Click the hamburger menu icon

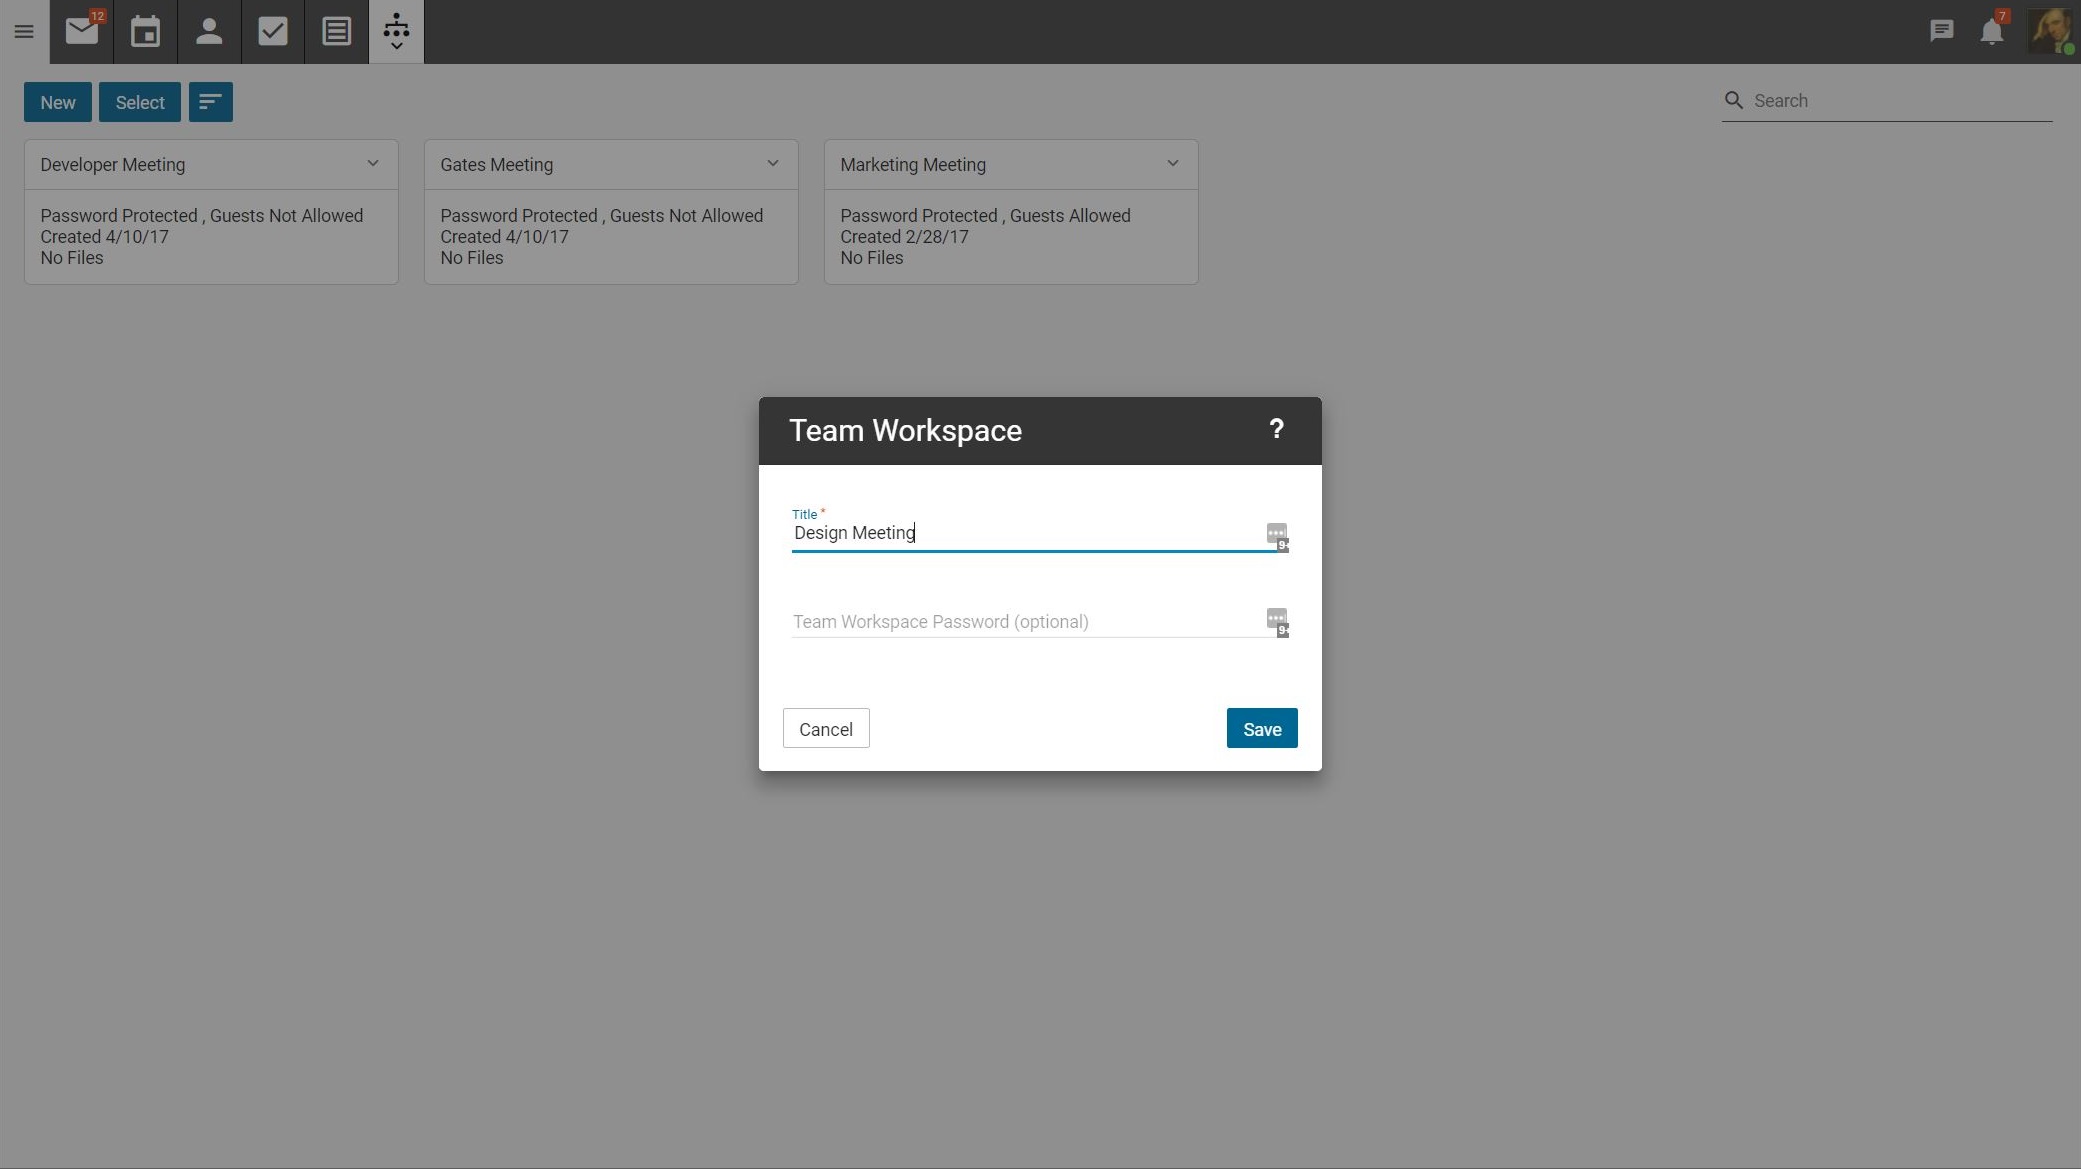click(24, 30)
